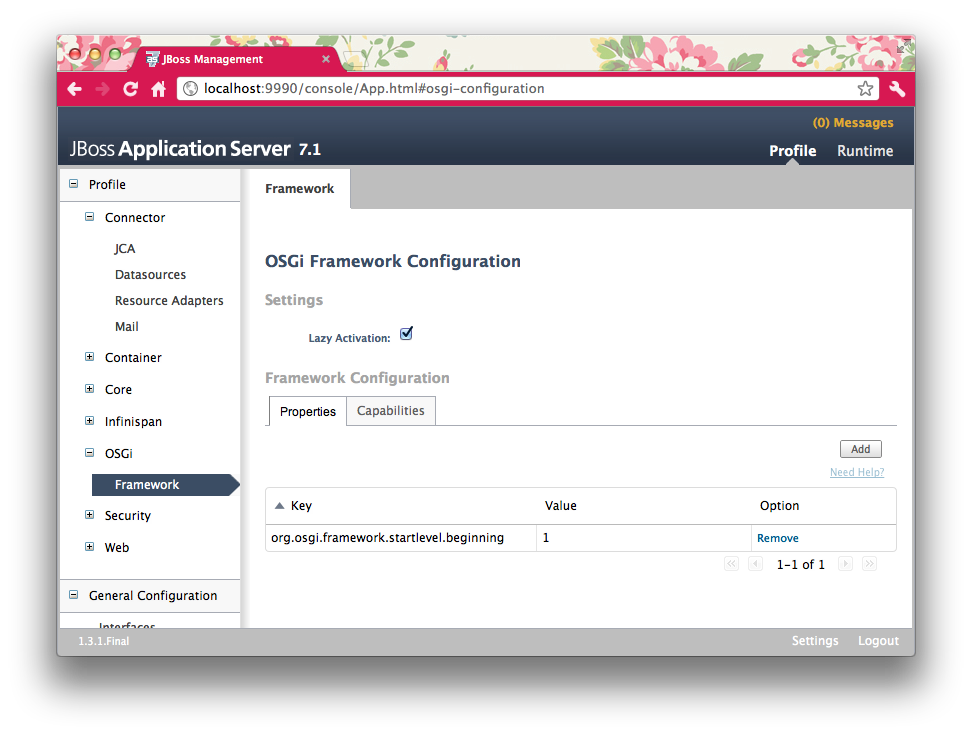This screenshot has height=735, width=972.
Task: Remove the startlevel.beginning property
Action: point(777,538)
